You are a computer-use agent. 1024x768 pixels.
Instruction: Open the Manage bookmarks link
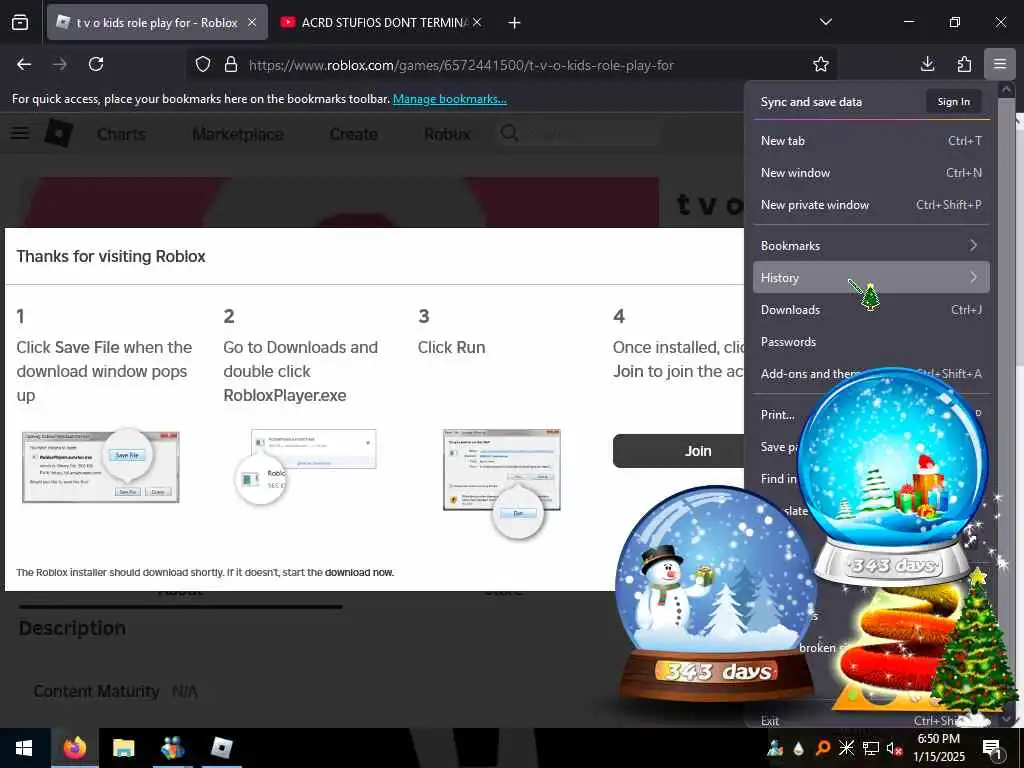point(449,99)
